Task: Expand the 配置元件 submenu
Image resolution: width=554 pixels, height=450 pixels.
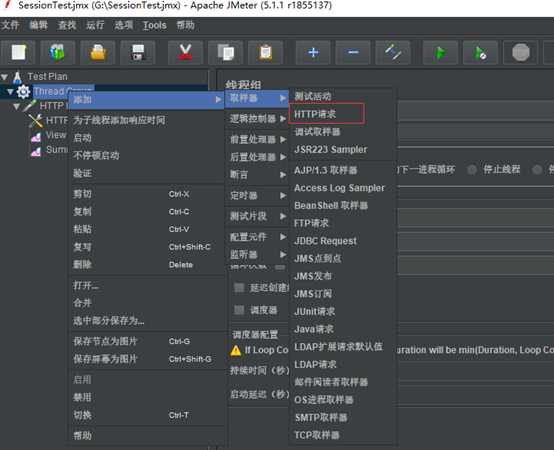Action: pos(257,237)
